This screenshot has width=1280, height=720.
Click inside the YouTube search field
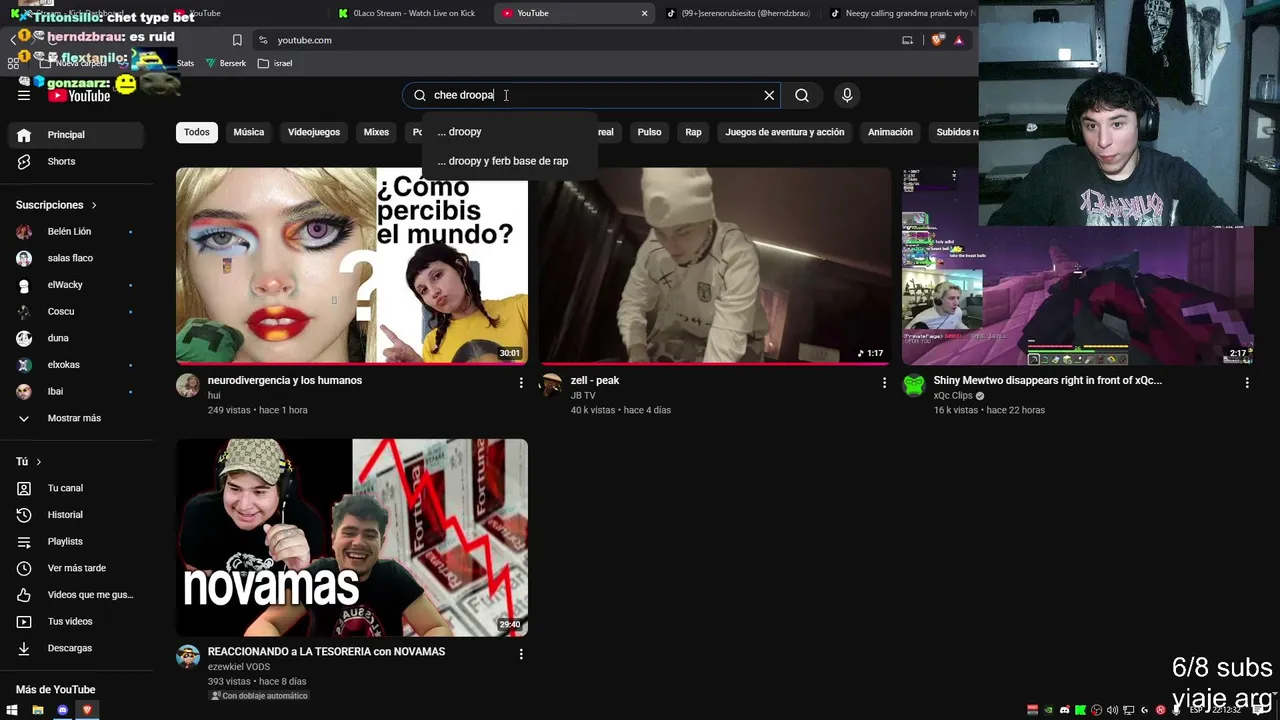tap(590, 95)
